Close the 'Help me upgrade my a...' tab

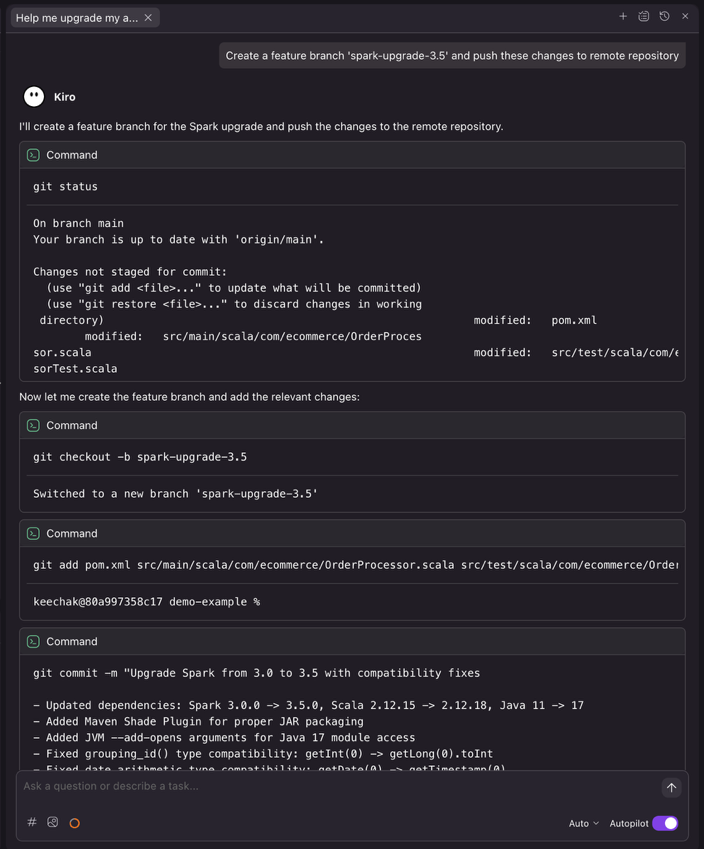pos(148,18)
